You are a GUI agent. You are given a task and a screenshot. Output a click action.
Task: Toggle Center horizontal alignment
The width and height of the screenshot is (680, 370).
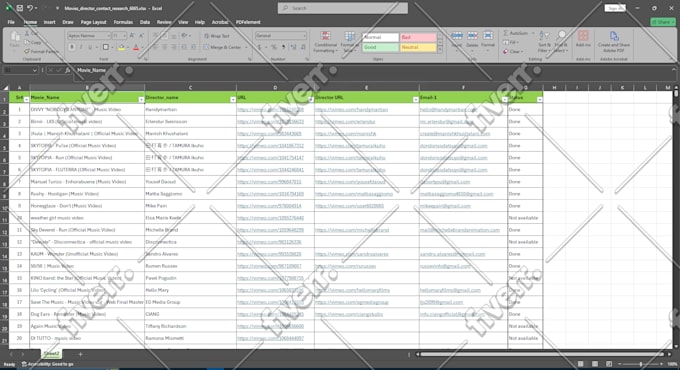165,47
